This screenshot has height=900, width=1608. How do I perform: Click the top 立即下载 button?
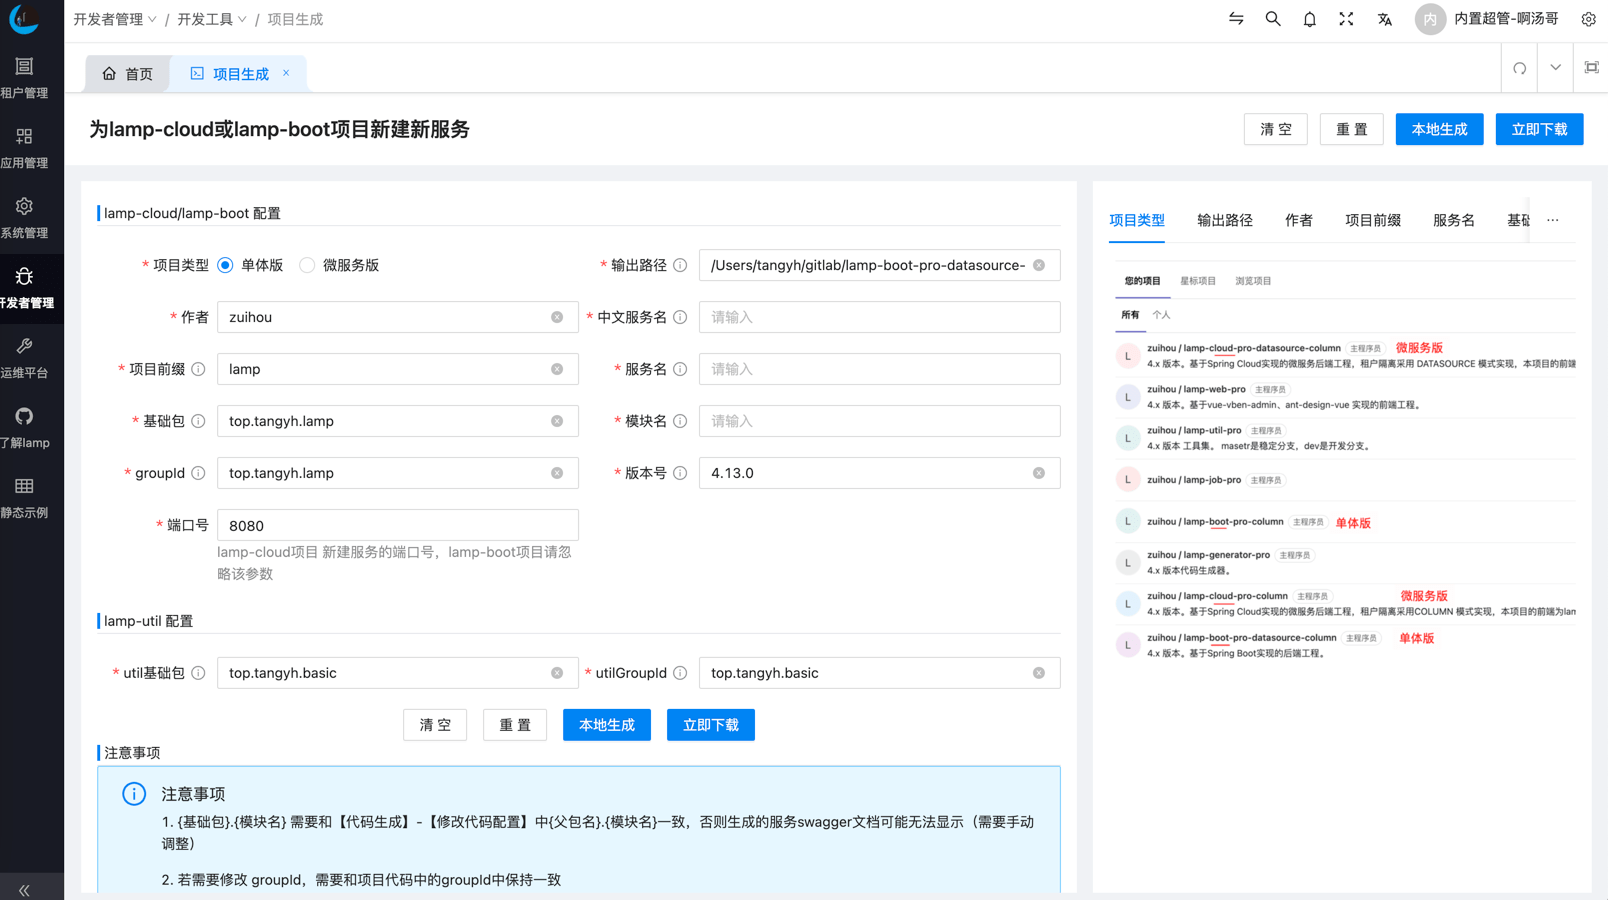coord(1539,129)
